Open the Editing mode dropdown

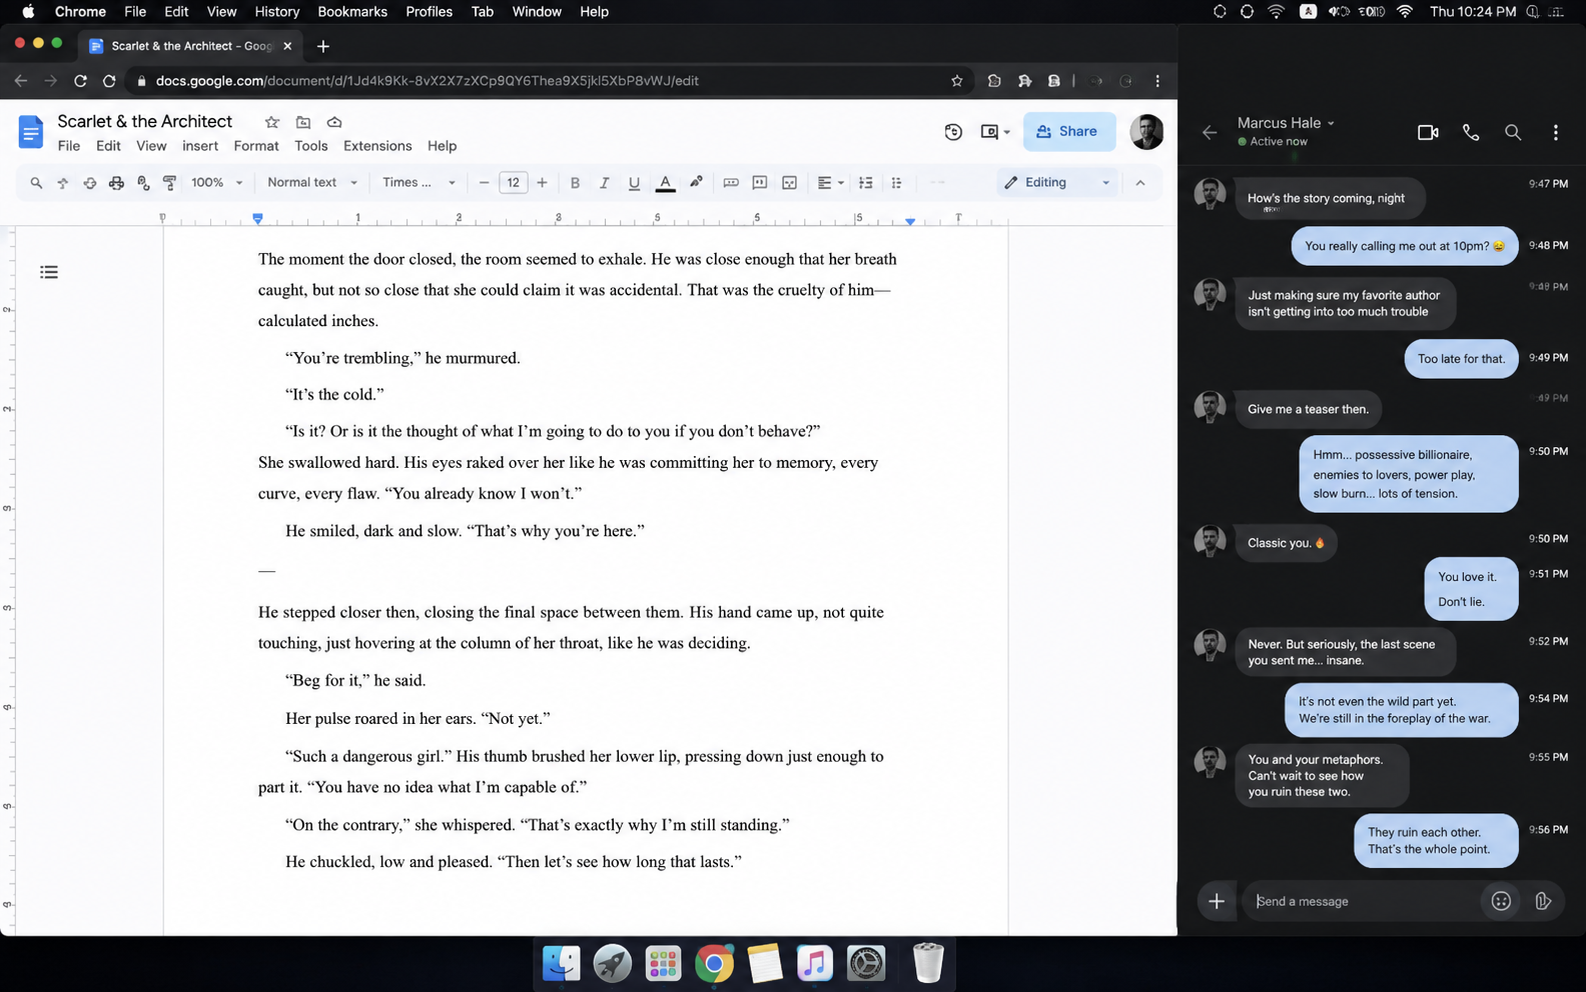[1057, 183]
